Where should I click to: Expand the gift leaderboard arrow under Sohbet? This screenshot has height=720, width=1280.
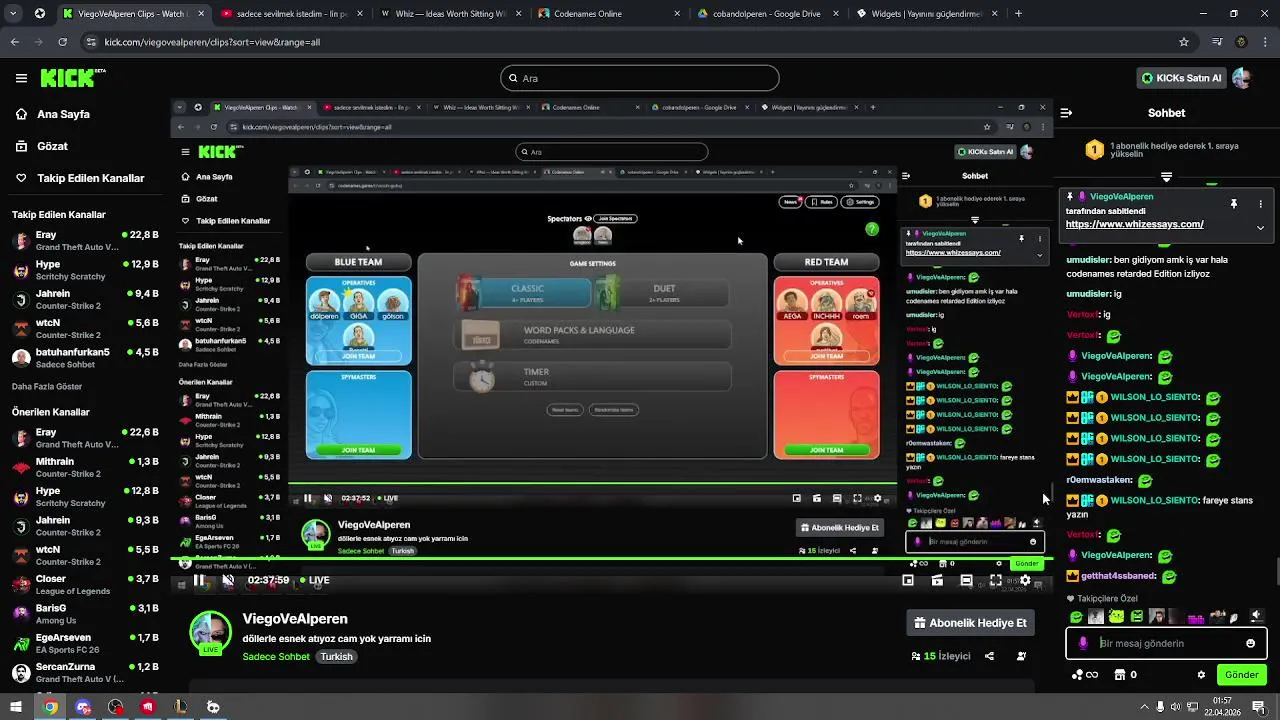click(1166, 176)
